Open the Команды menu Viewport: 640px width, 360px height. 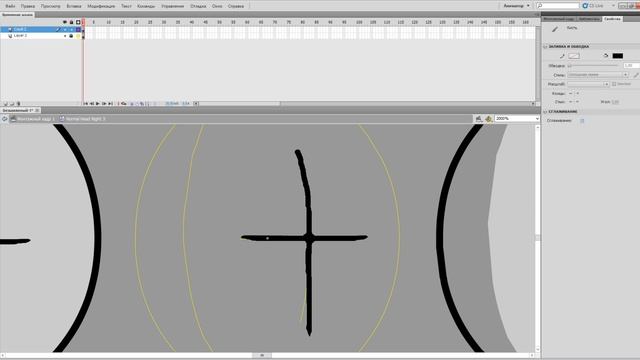pyautogui.click(x=146, y=6)
